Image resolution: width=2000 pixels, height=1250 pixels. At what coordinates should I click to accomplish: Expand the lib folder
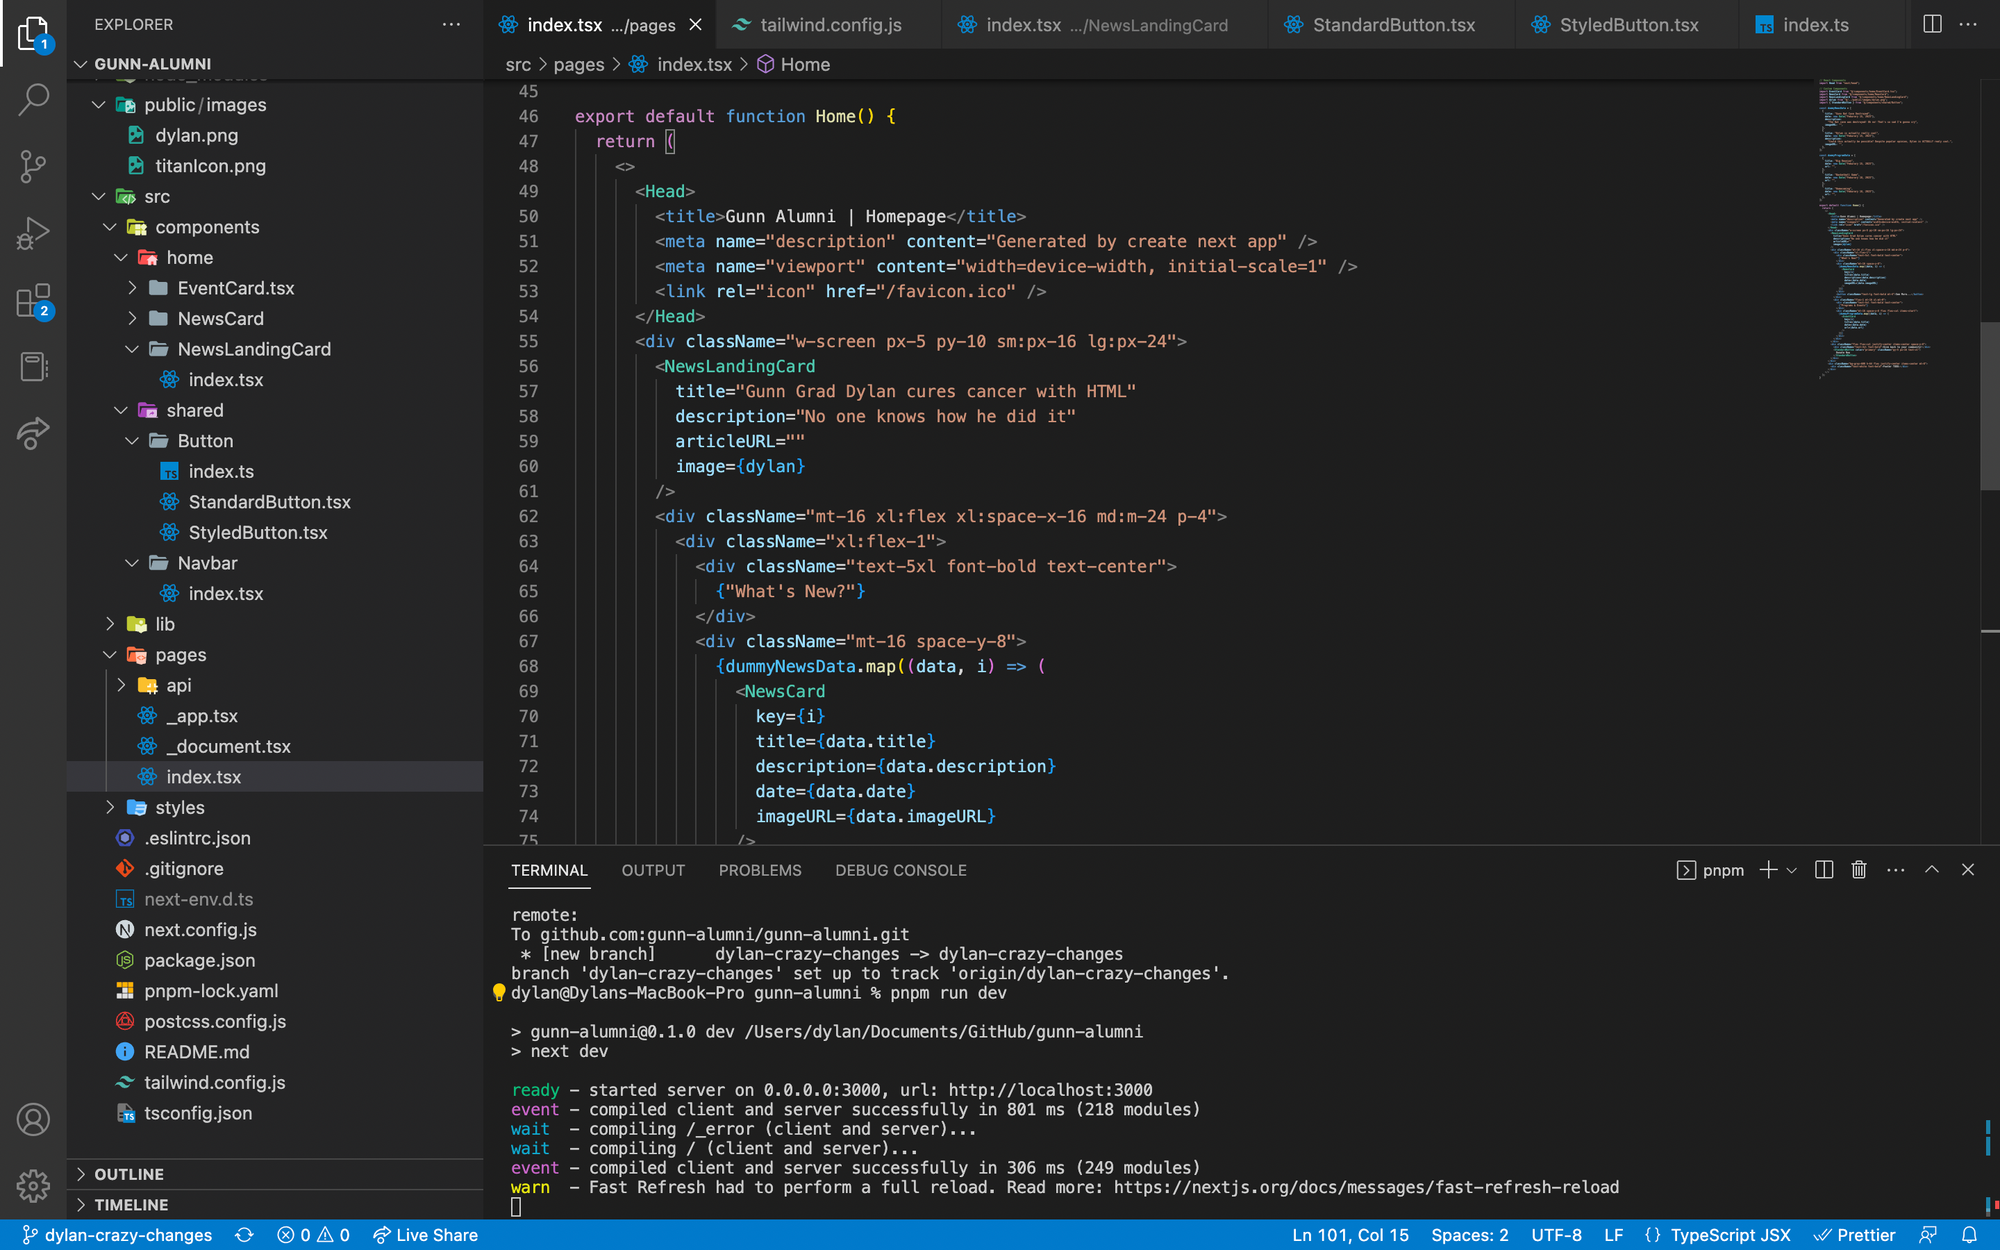point(275,624)
